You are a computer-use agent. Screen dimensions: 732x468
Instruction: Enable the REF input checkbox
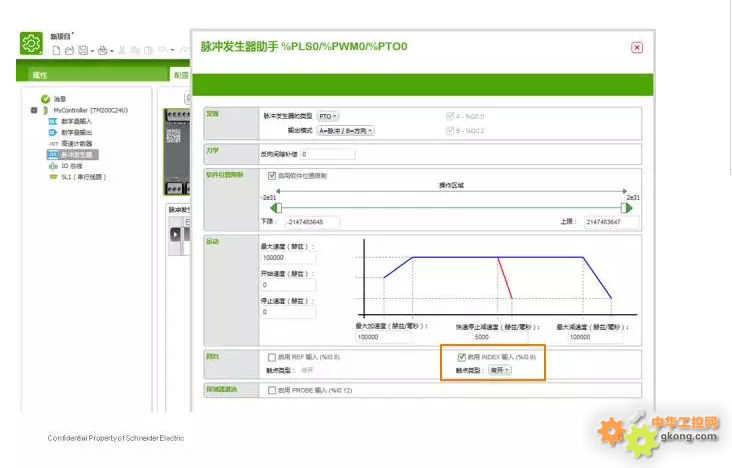[x=271, y=357]
